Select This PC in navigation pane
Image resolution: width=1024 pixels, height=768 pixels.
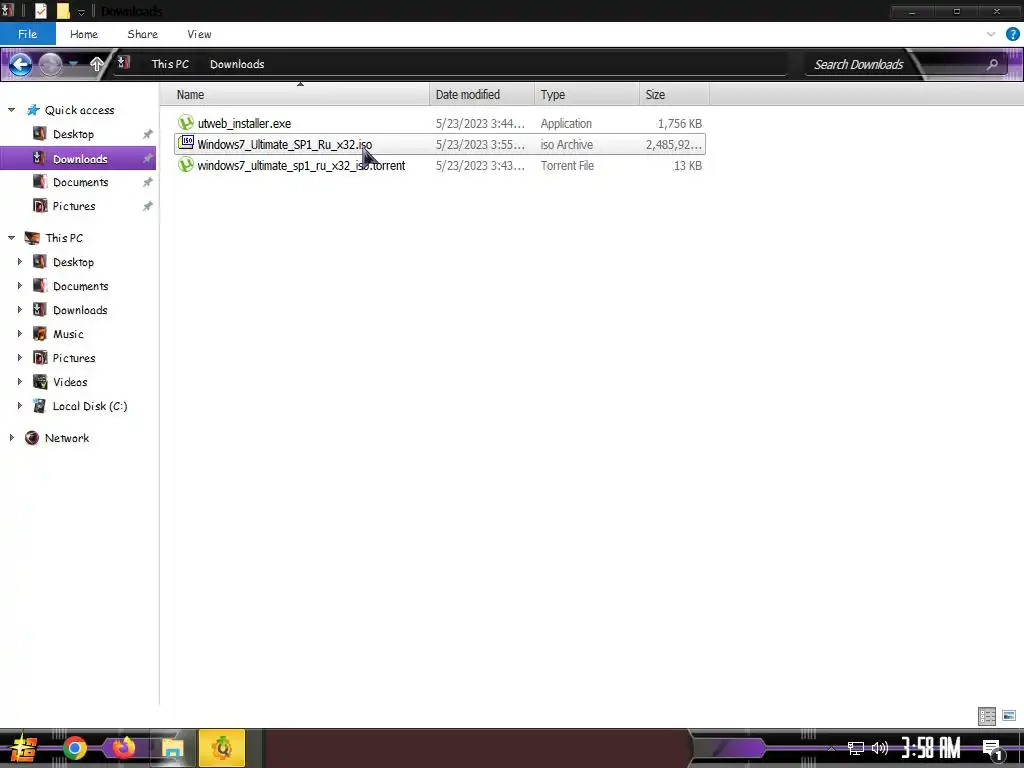click(x=64, y=238)
